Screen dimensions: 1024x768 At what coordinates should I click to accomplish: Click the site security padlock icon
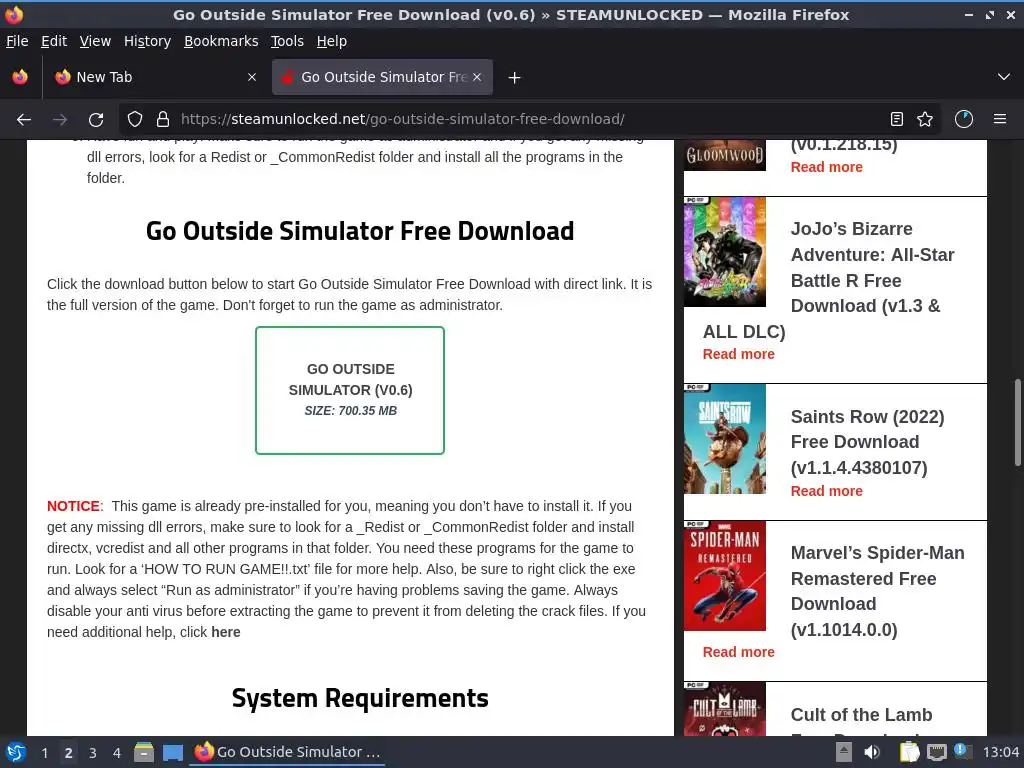tap(163, 120)
